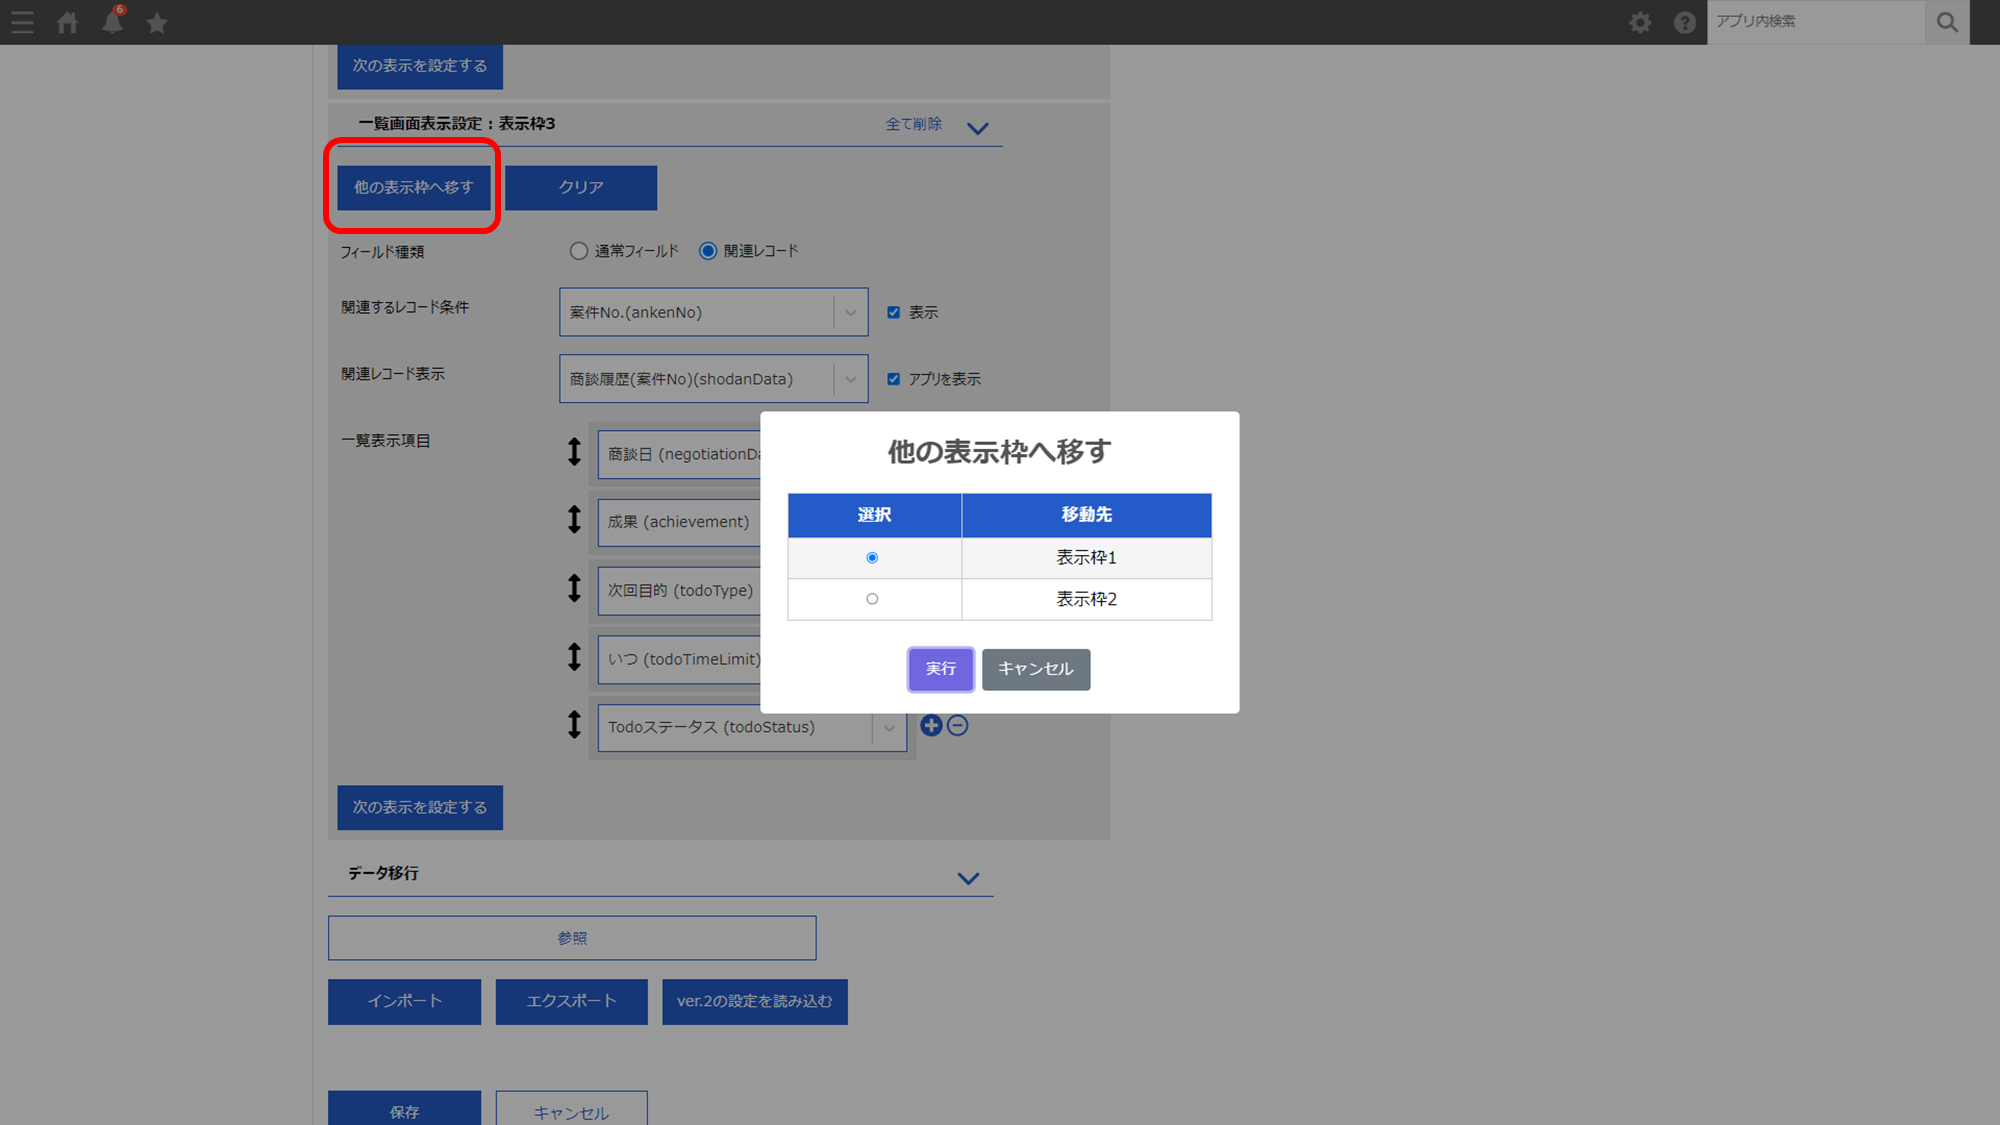Select 通常フィールド radio button
The width and height of the screenshot is (2000, 1125).
point(579,251)
